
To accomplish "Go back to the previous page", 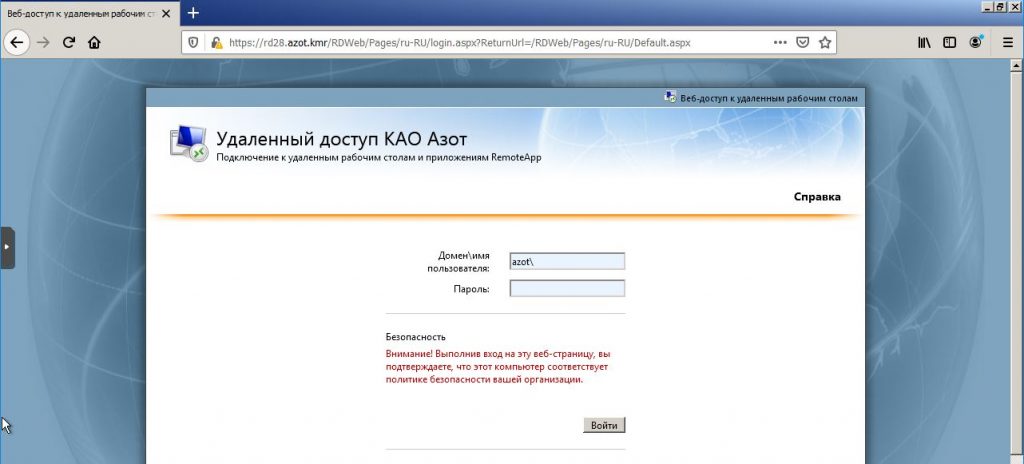I will click(x=16, y=42).
